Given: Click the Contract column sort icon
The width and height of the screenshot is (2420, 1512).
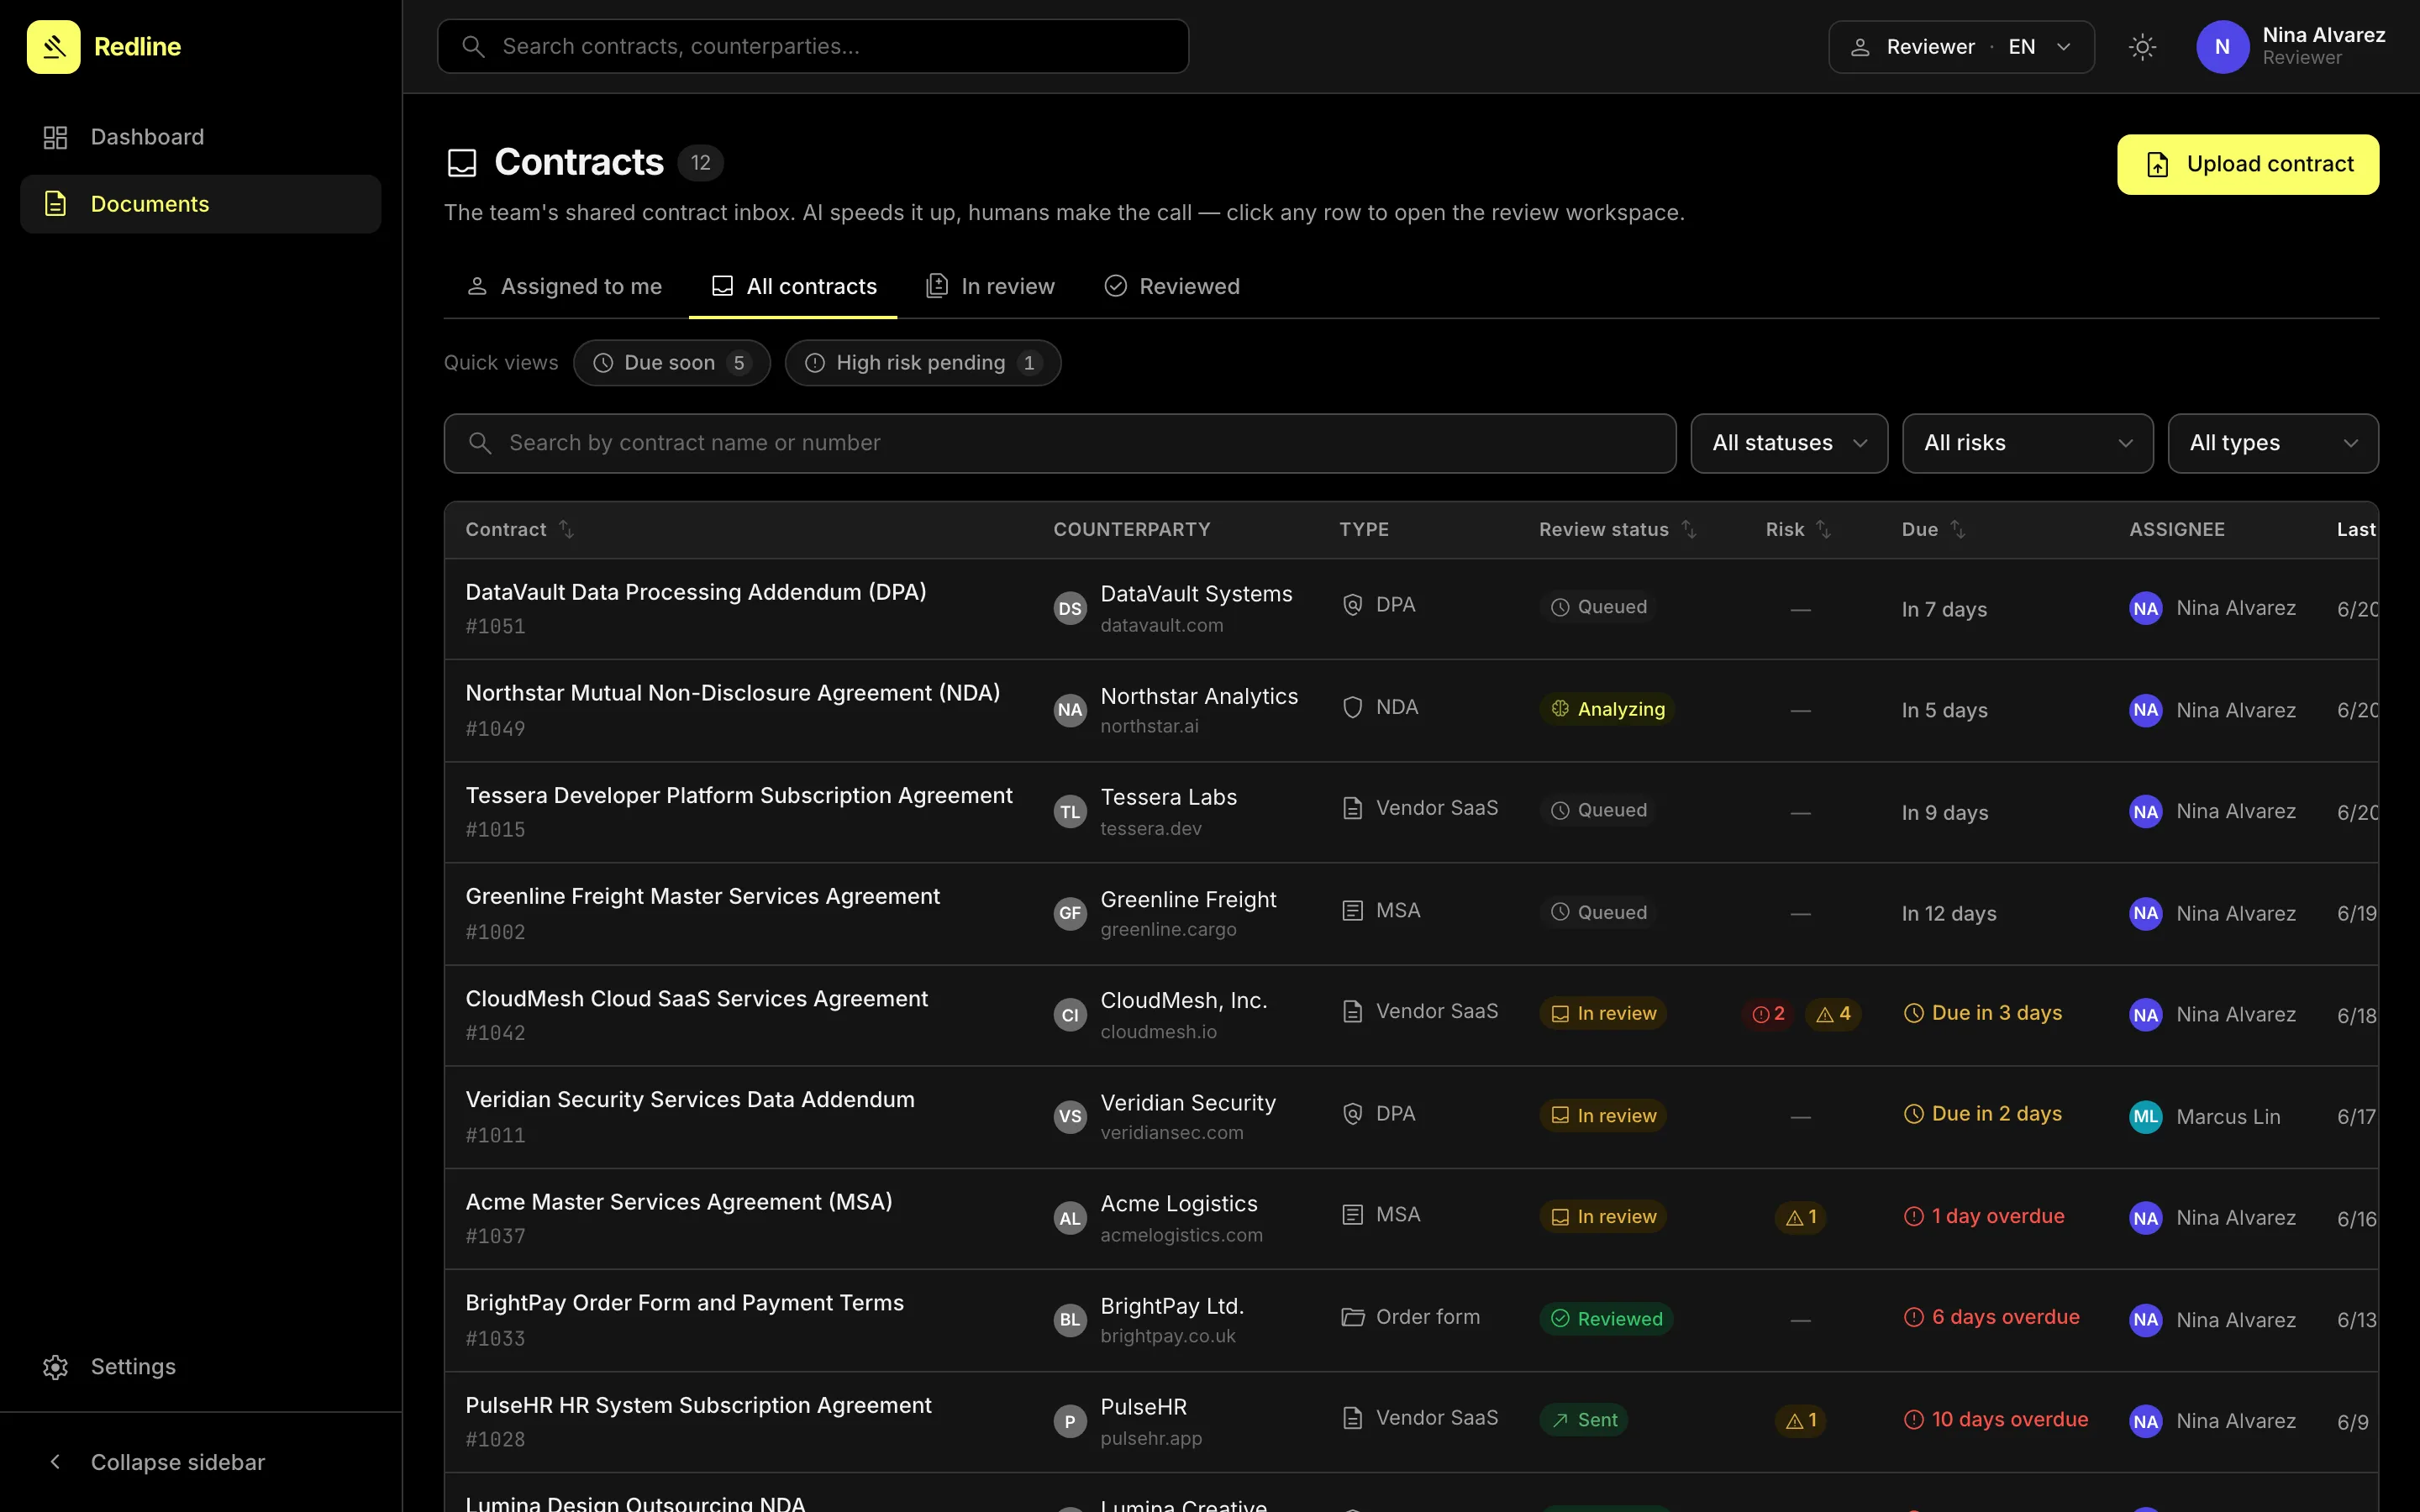Looking at the screenshot, I should click(566, 529).
